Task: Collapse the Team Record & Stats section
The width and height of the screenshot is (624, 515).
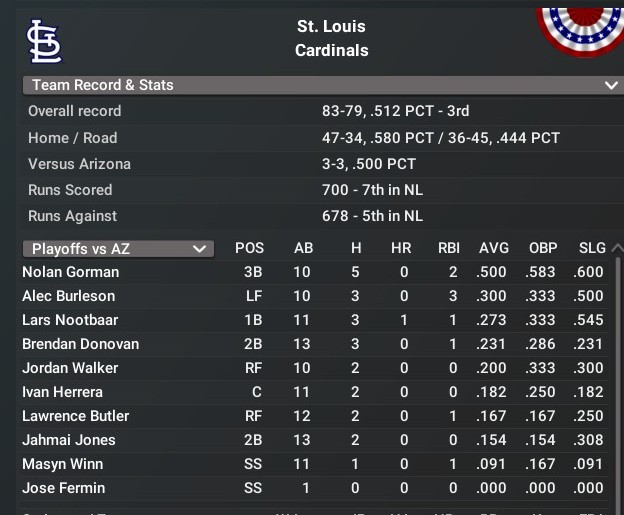Action: pos(611,86)
